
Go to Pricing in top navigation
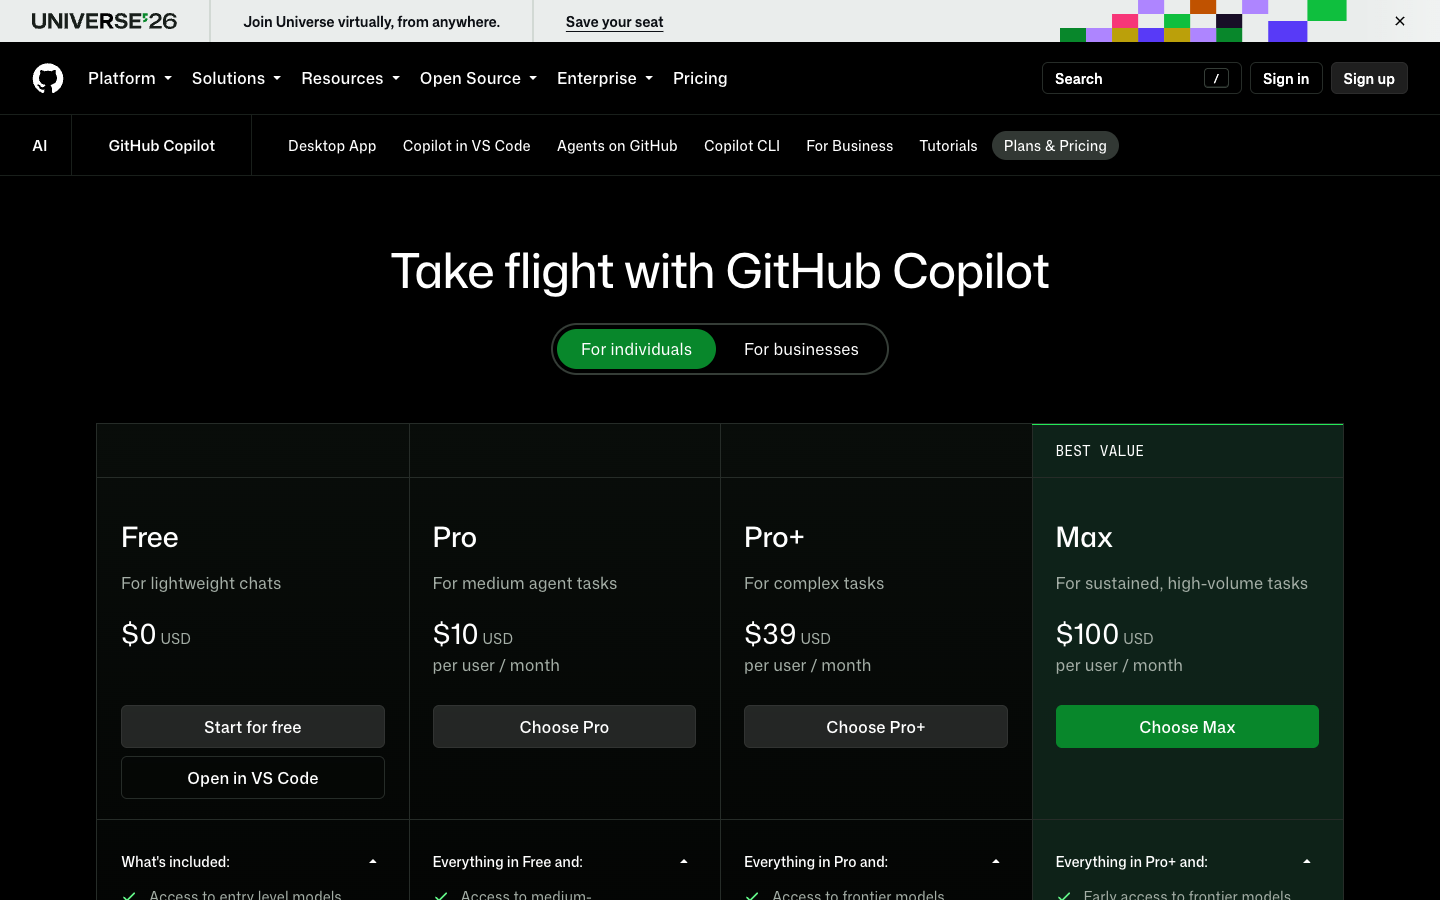coord(700,78)
